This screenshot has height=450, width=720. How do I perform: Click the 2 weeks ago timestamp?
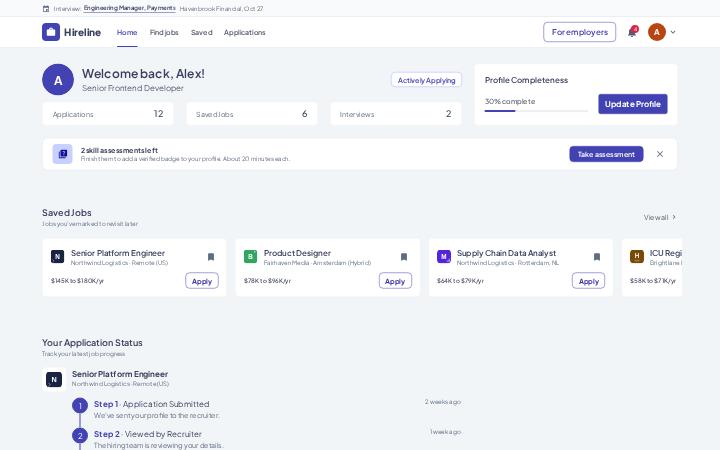click(x=443, y=402)
